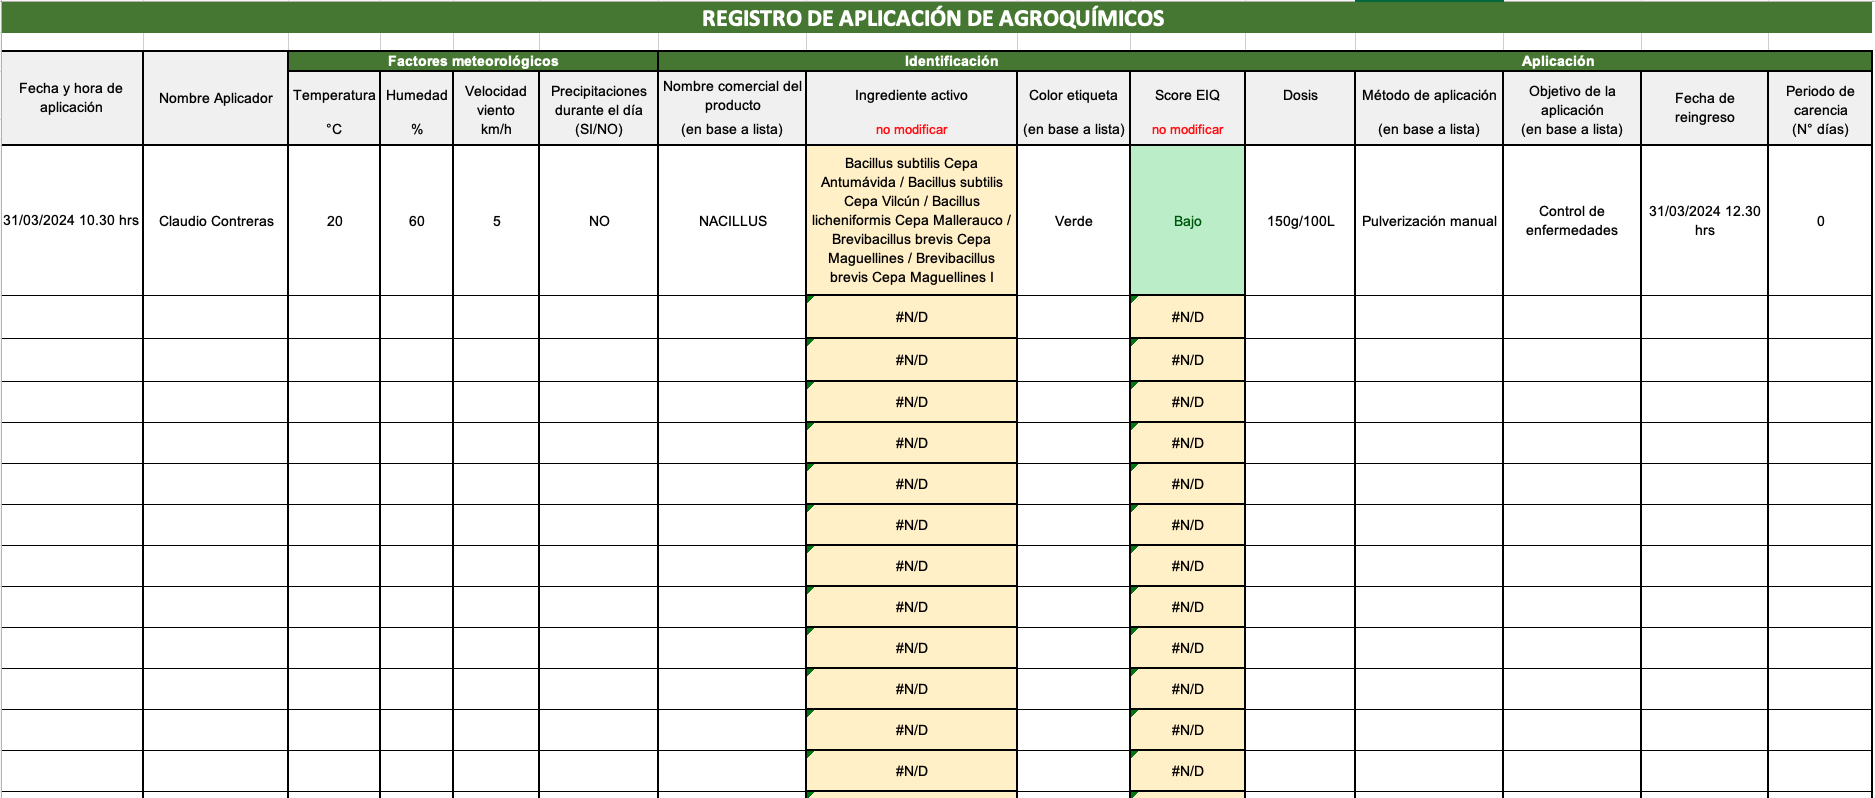Select the "Objetivo de la aplicación" header

1572,108
